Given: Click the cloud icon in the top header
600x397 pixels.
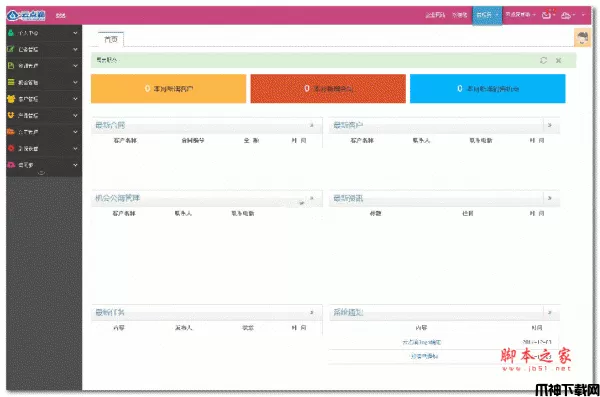Looking at the screenshot, I should tap(566, 15).
